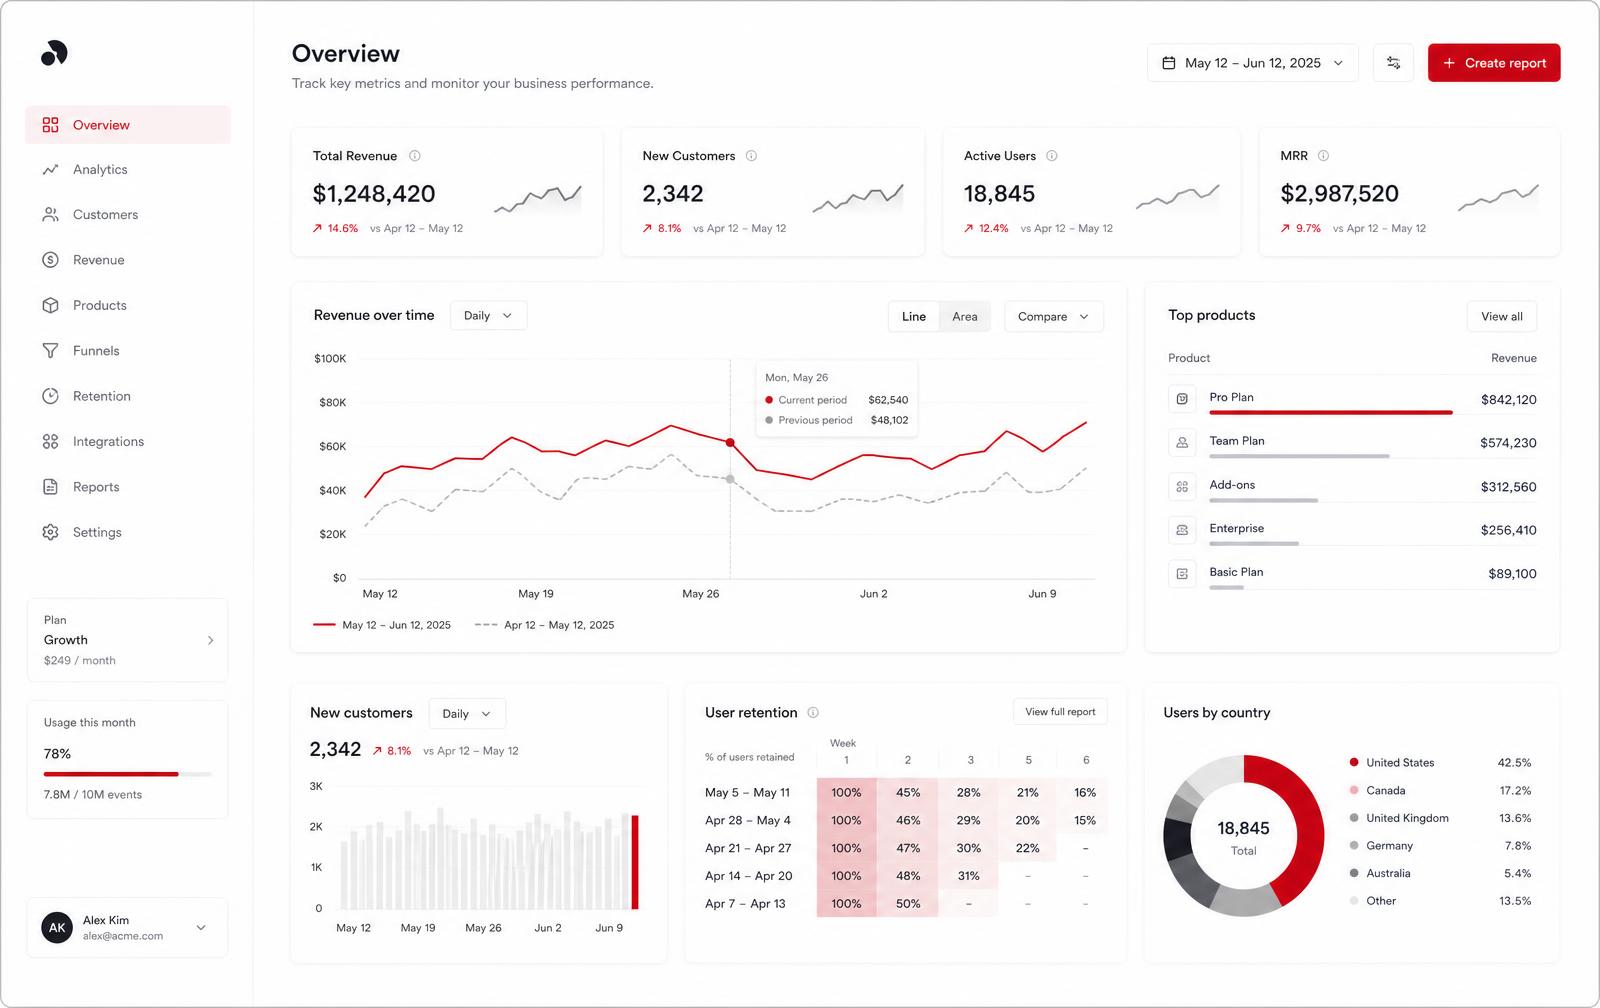The image size is (1600, 1008).
Task: Toggle the Apr 12 – May 12, 2025 legend series
Action: point(545,625)
